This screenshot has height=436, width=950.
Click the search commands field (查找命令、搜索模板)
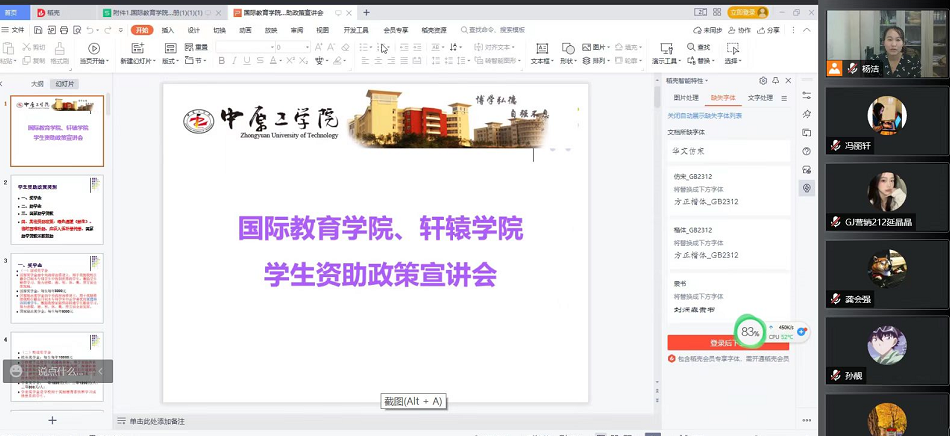tap(493, 30)
